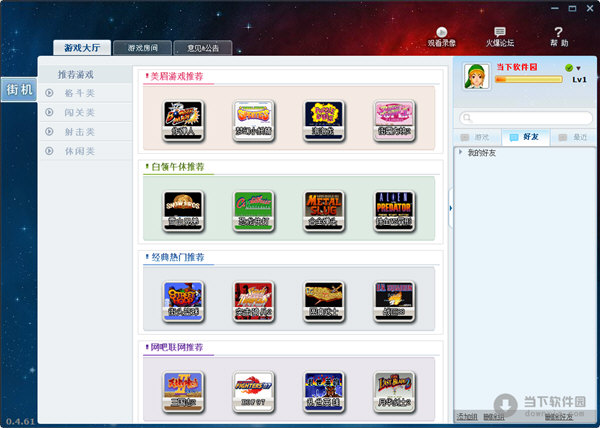600x428 pixels.
Task: Maximize the game lobby window
Action: (x=572, y=8)
